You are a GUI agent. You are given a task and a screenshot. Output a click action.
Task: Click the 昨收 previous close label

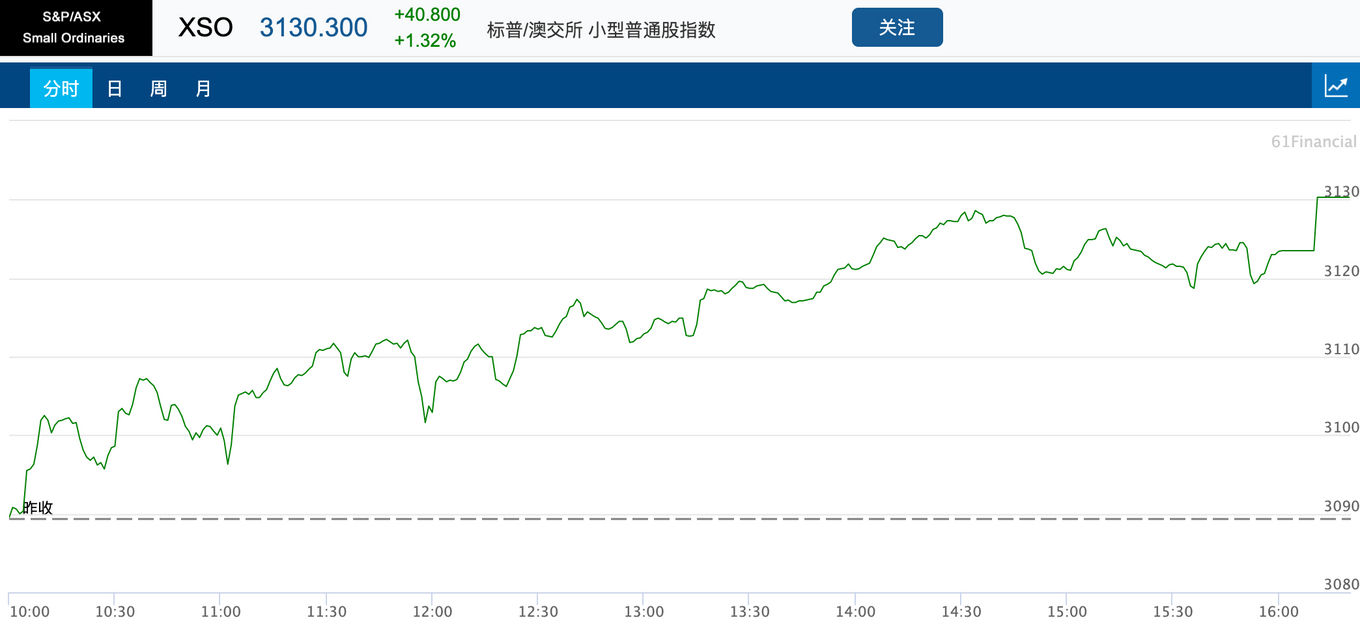(37, 508)
